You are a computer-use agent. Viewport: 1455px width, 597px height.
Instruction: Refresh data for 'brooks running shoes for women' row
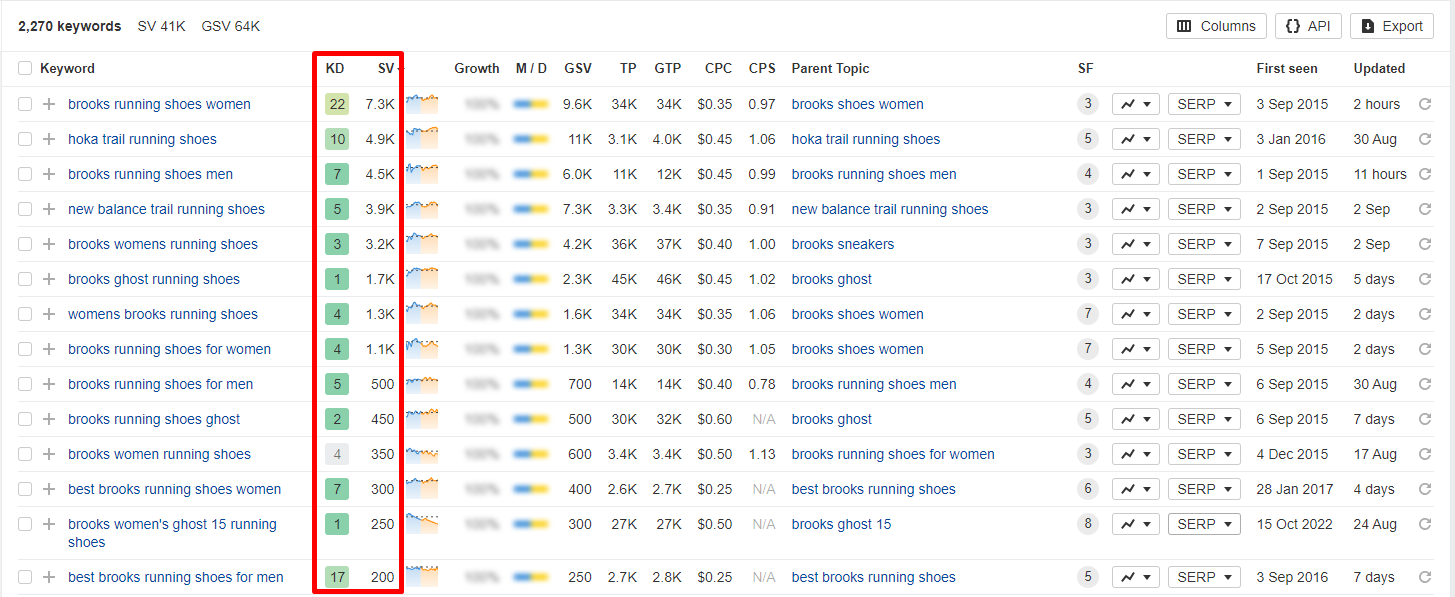point(1425,349)
